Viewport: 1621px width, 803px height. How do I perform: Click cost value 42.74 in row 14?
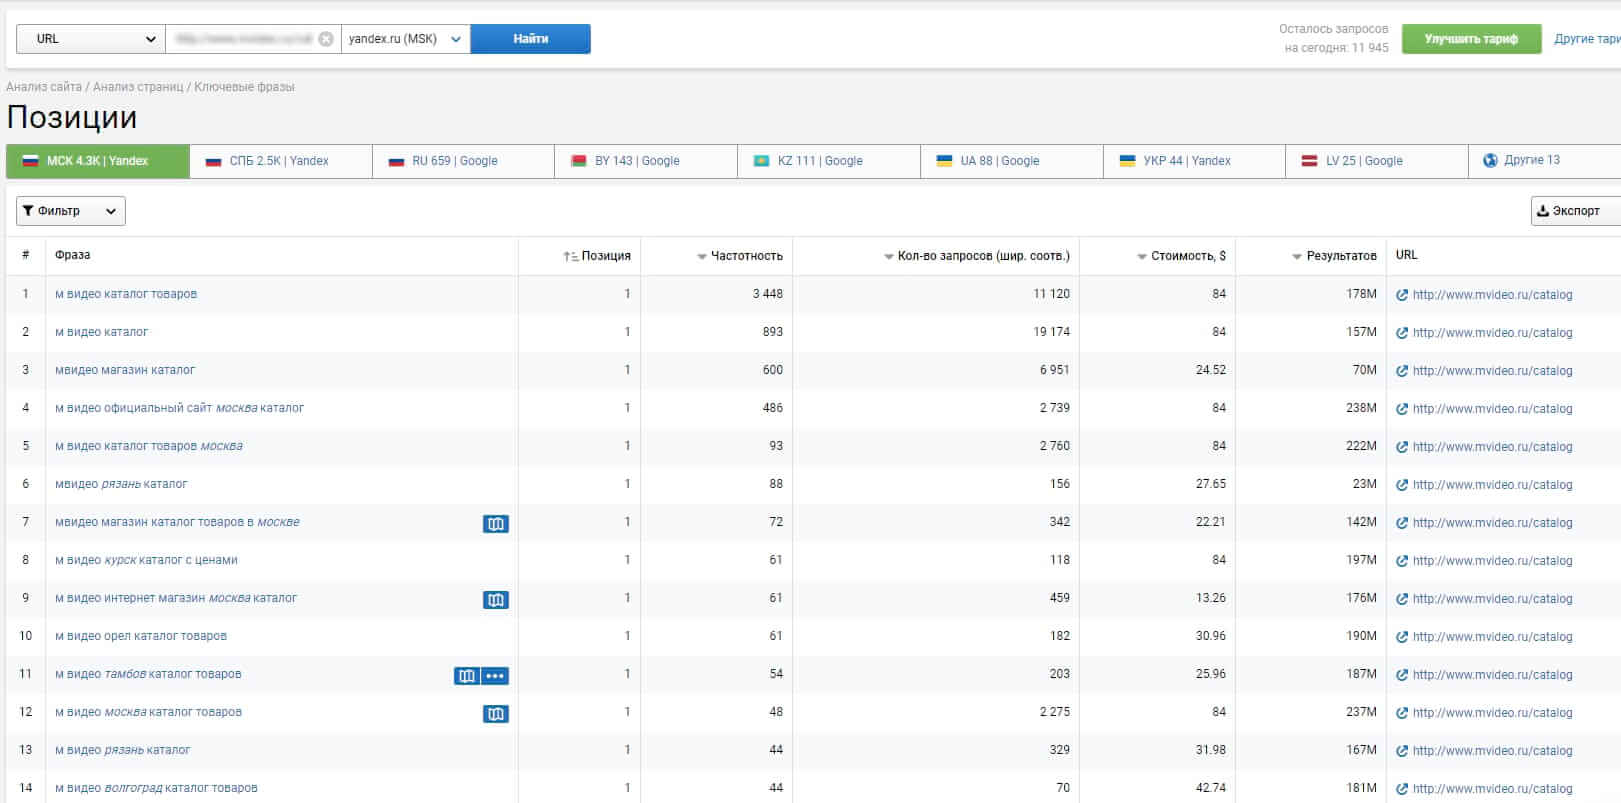[1211, 788]
